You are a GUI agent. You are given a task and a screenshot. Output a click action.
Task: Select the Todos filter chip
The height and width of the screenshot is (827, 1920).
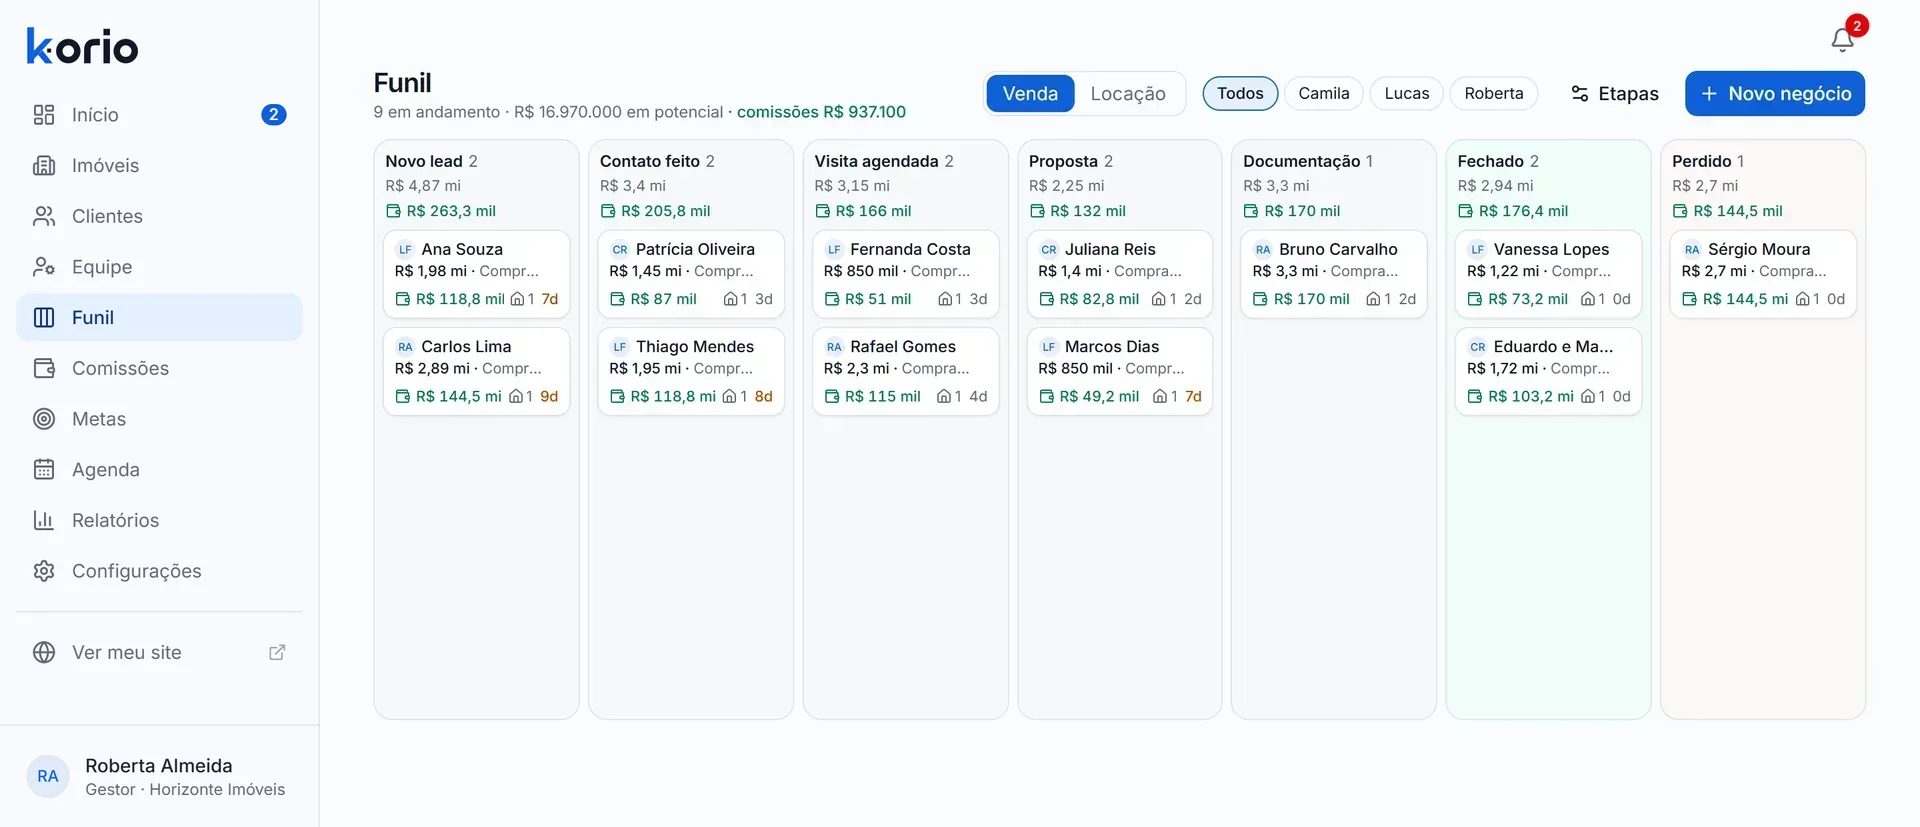pos(1240,94)
